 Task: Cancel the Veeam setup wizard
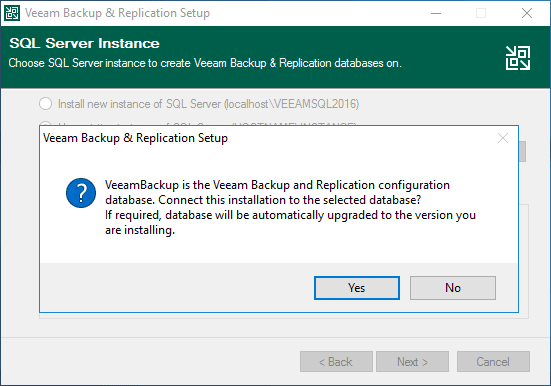(493, 361)
